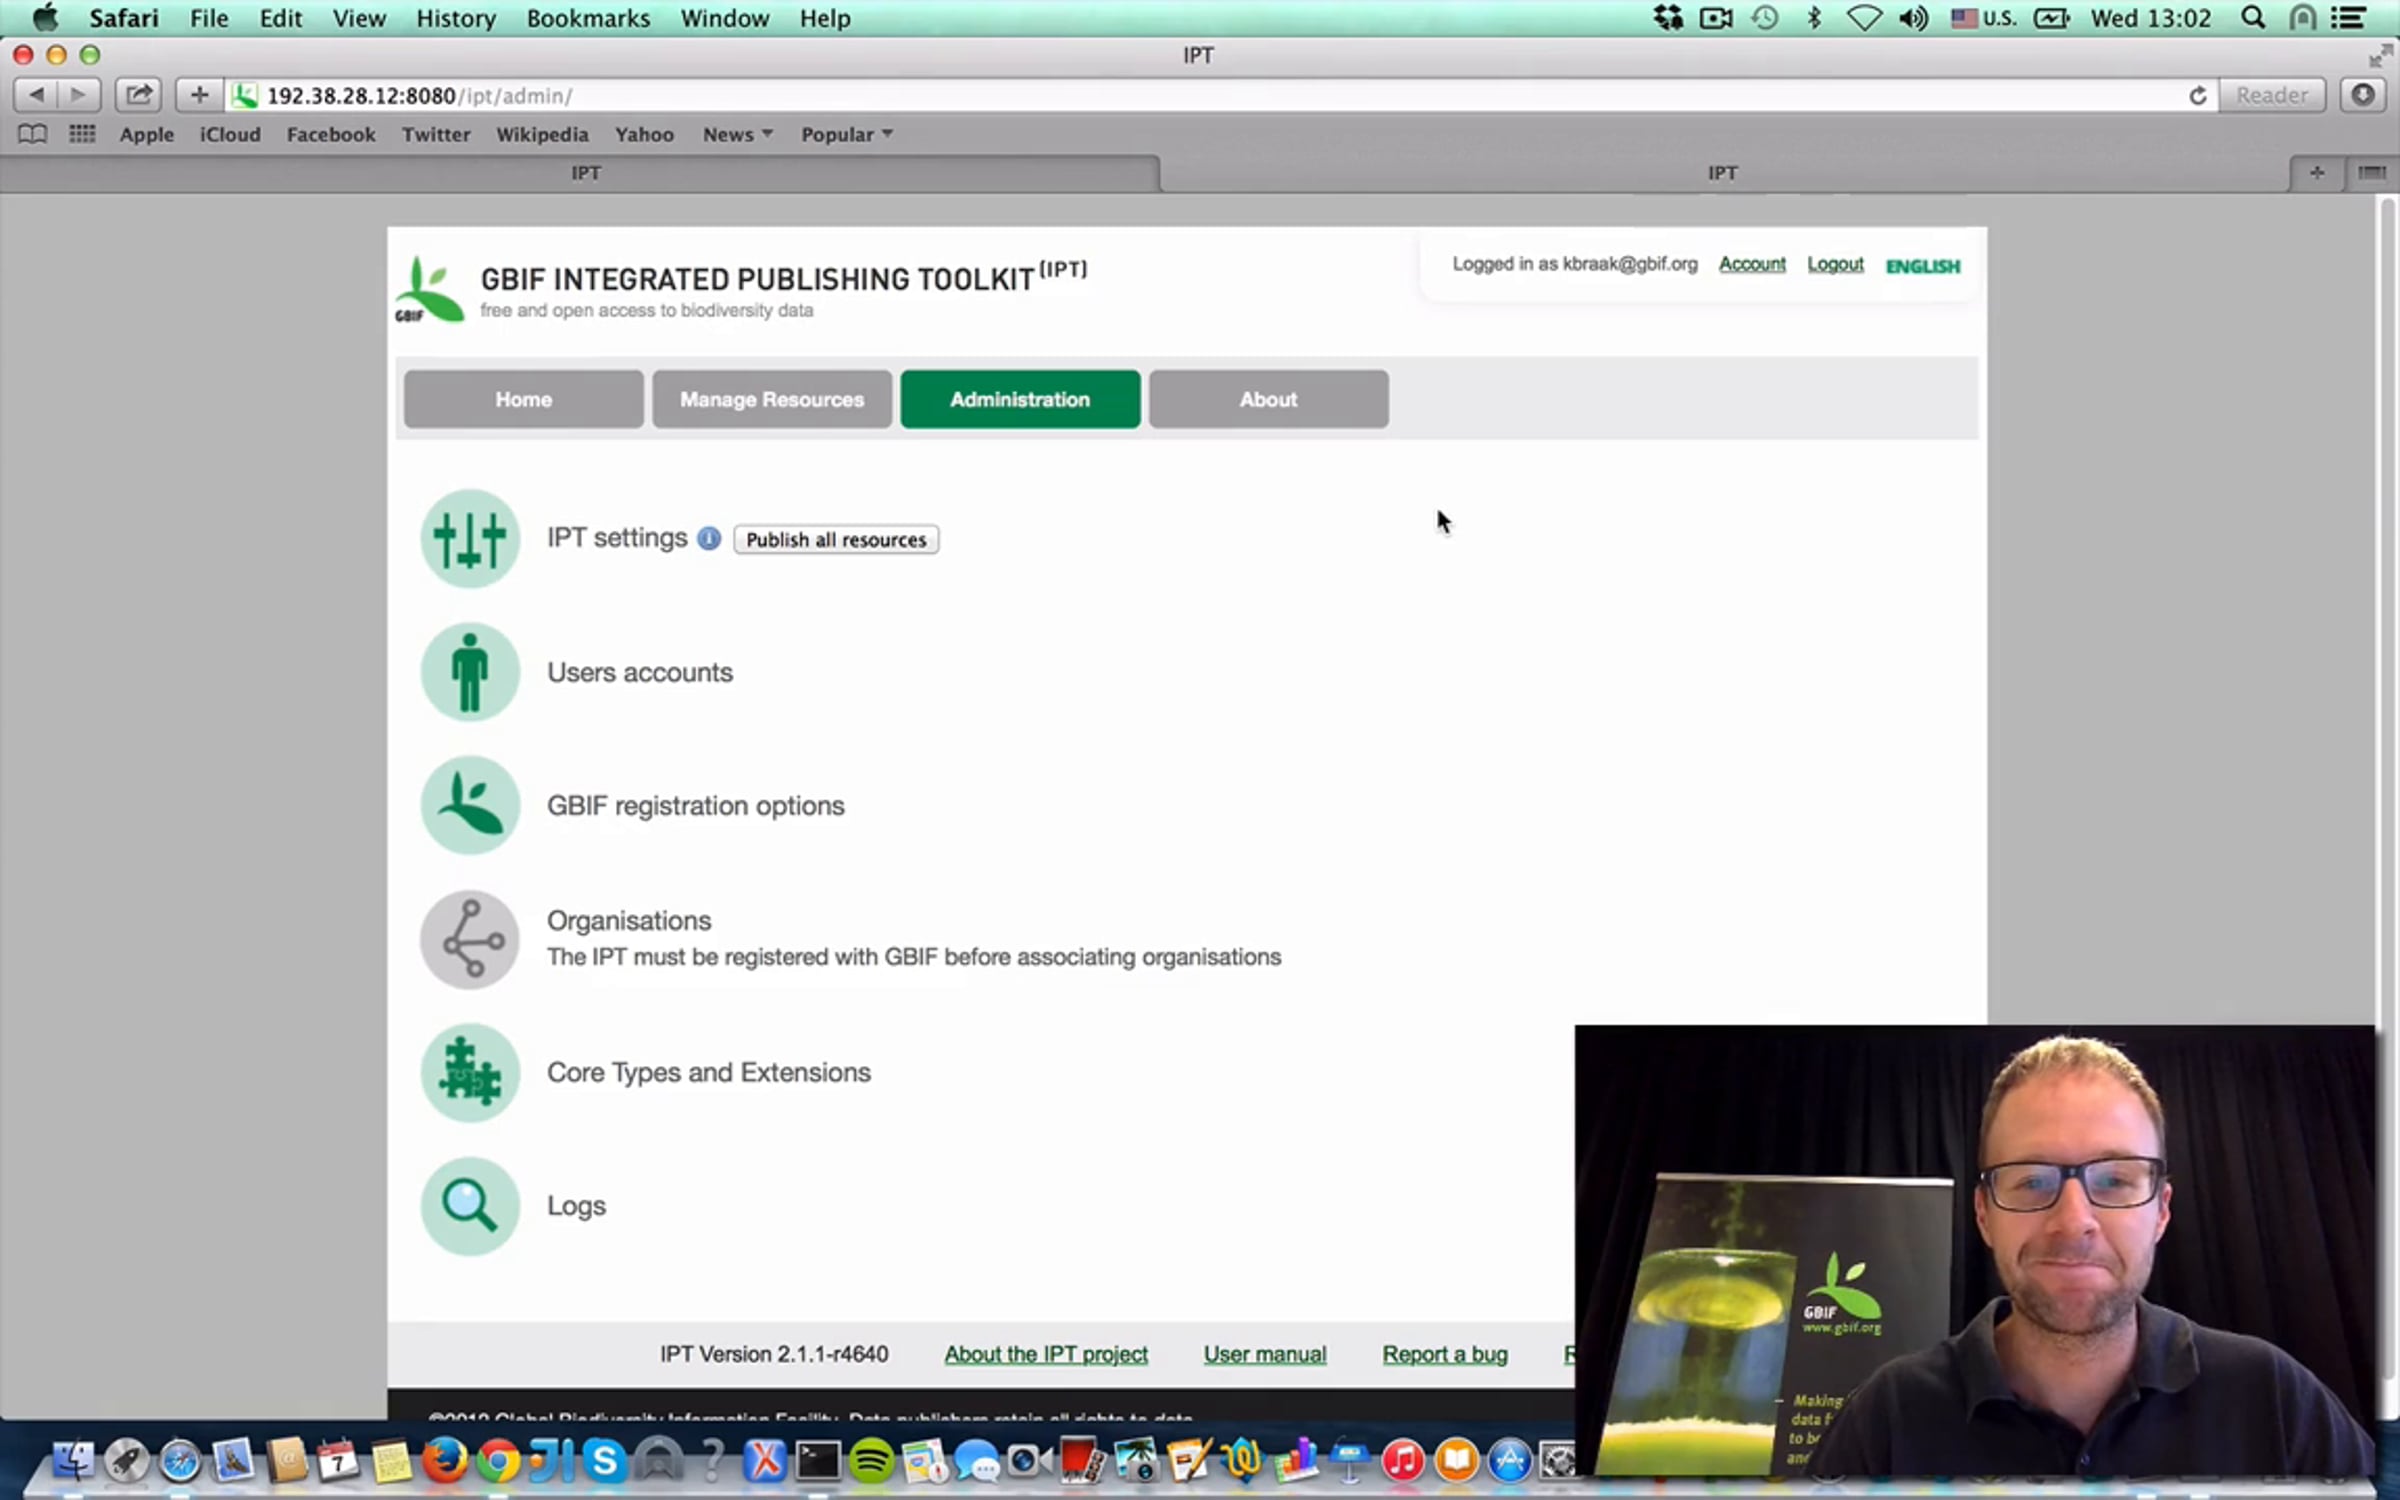Open Messages from the Dock
This screenshot has width=2400, height=1500.
977,1461
